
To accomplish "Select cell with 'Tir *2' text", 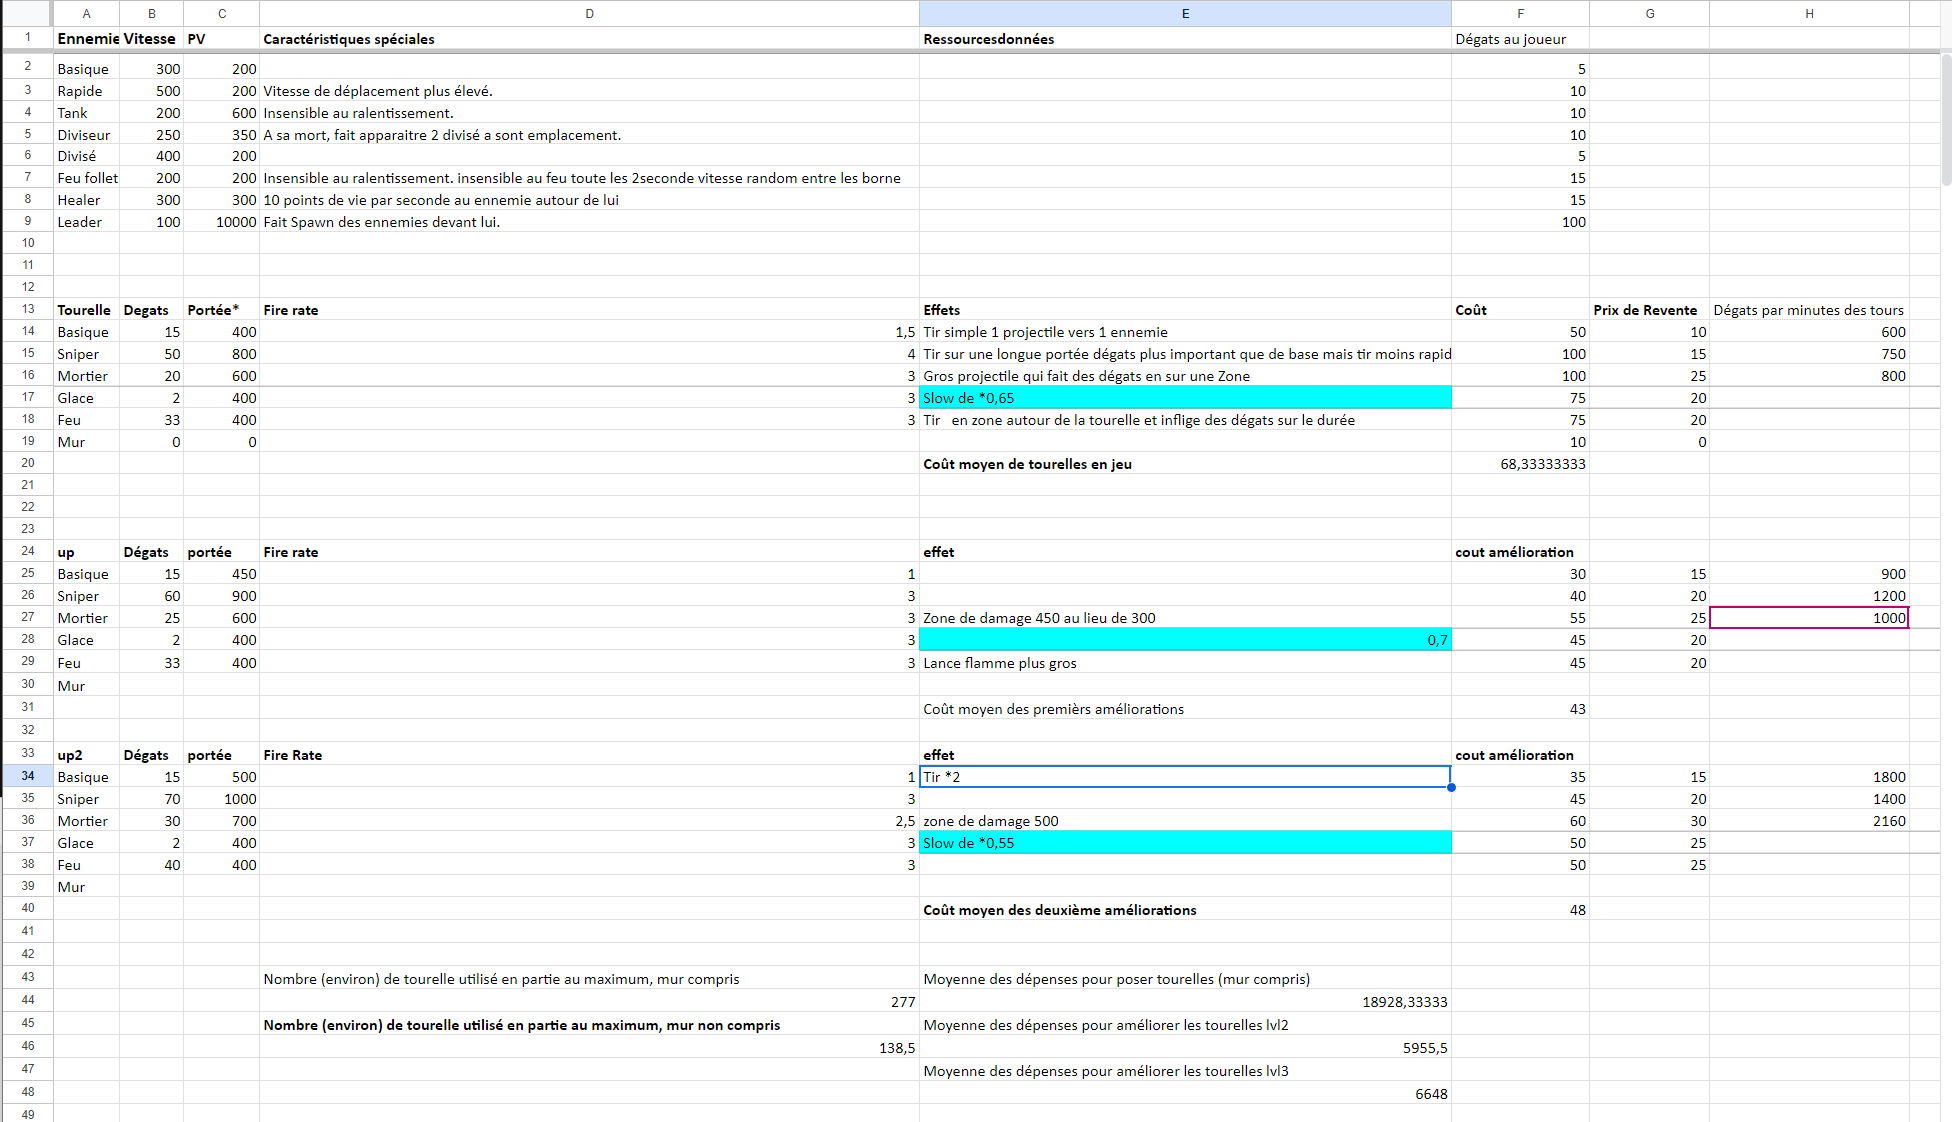I will point(1185,777).
